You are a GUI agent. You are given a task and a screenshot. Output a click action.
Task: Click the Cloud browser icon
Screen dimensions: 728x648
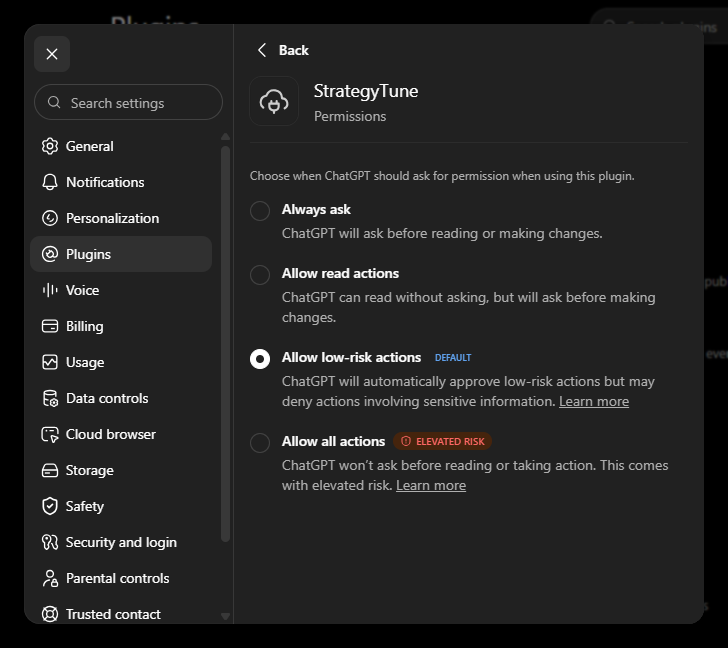[50, 434]
